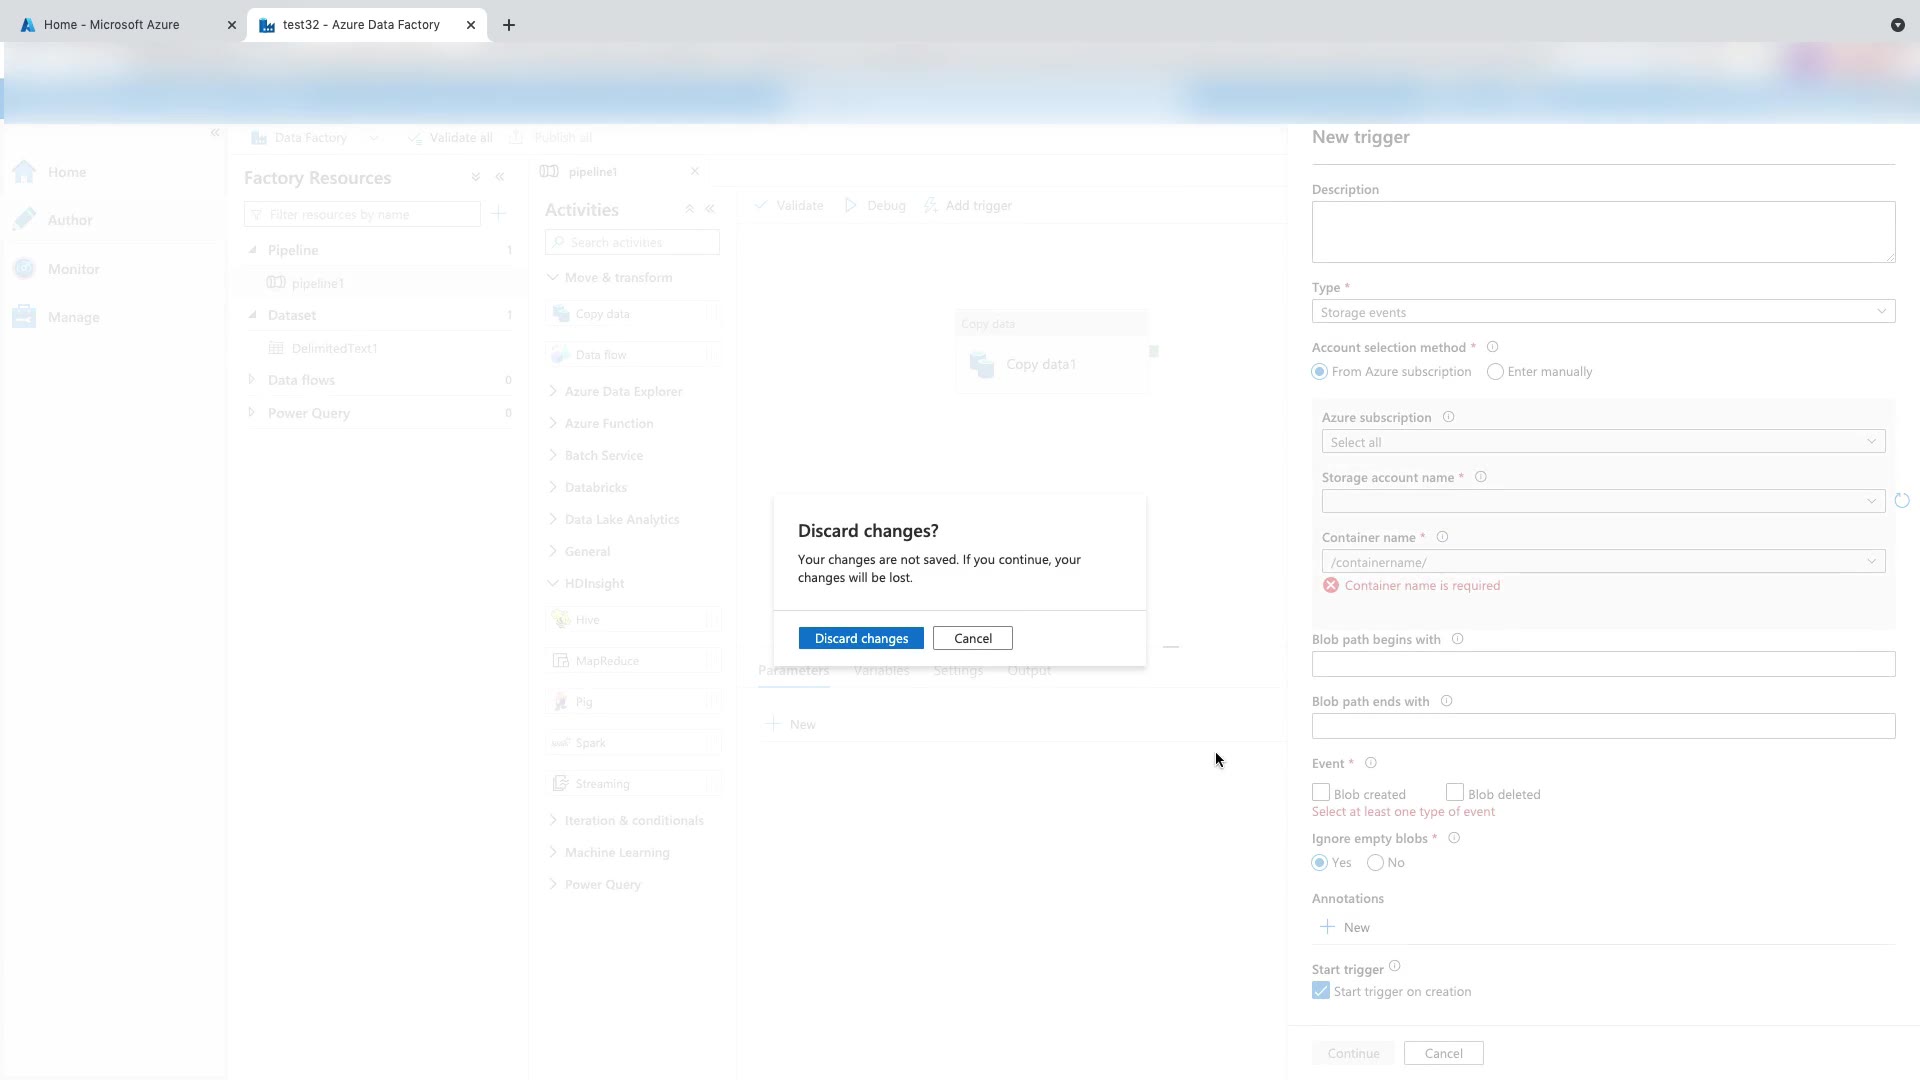Click the Description text area
The image size is (1920, 1080).
(x=1602, y=232)
